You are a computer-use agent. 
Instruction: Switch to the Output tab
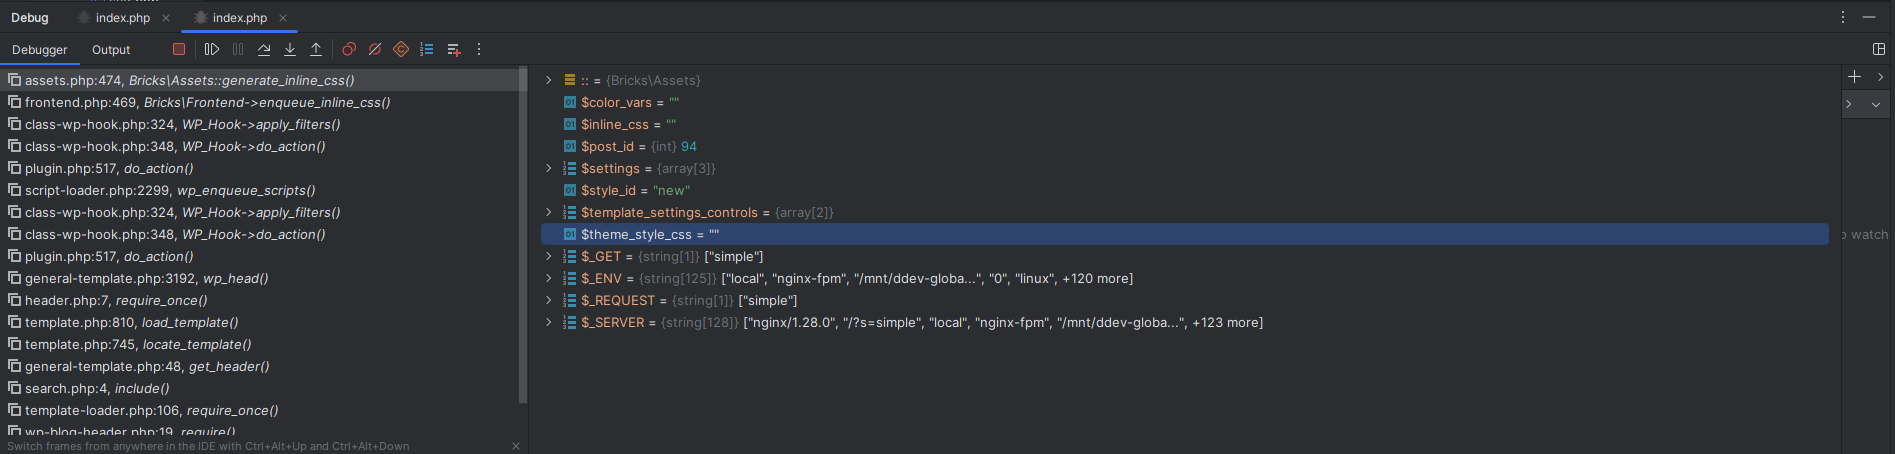click(111, 50)
